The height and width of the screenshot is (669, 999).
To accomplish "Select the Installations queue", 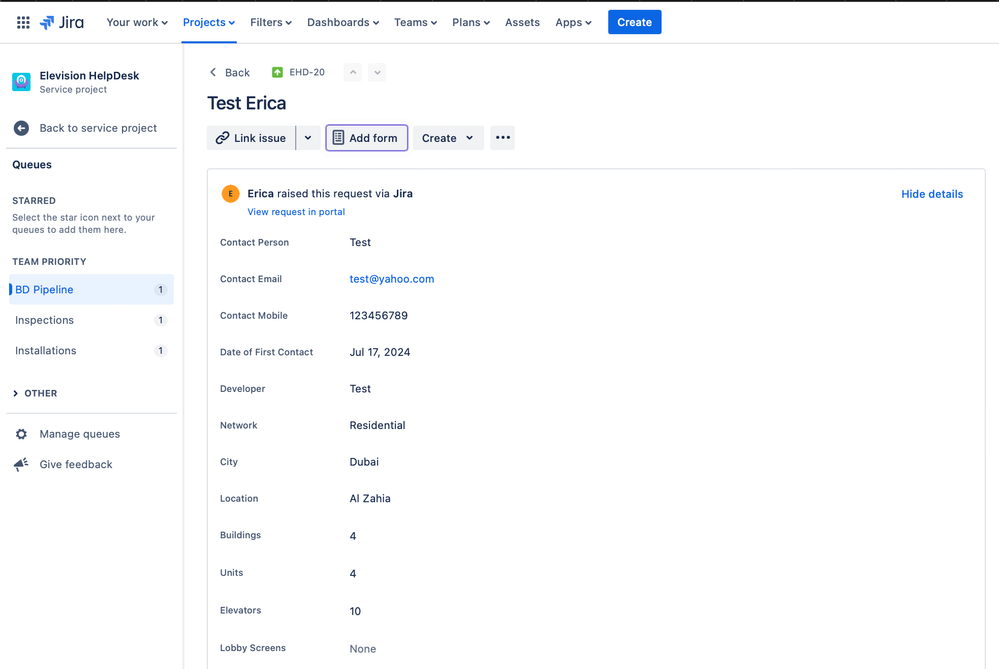I will 90,350.
